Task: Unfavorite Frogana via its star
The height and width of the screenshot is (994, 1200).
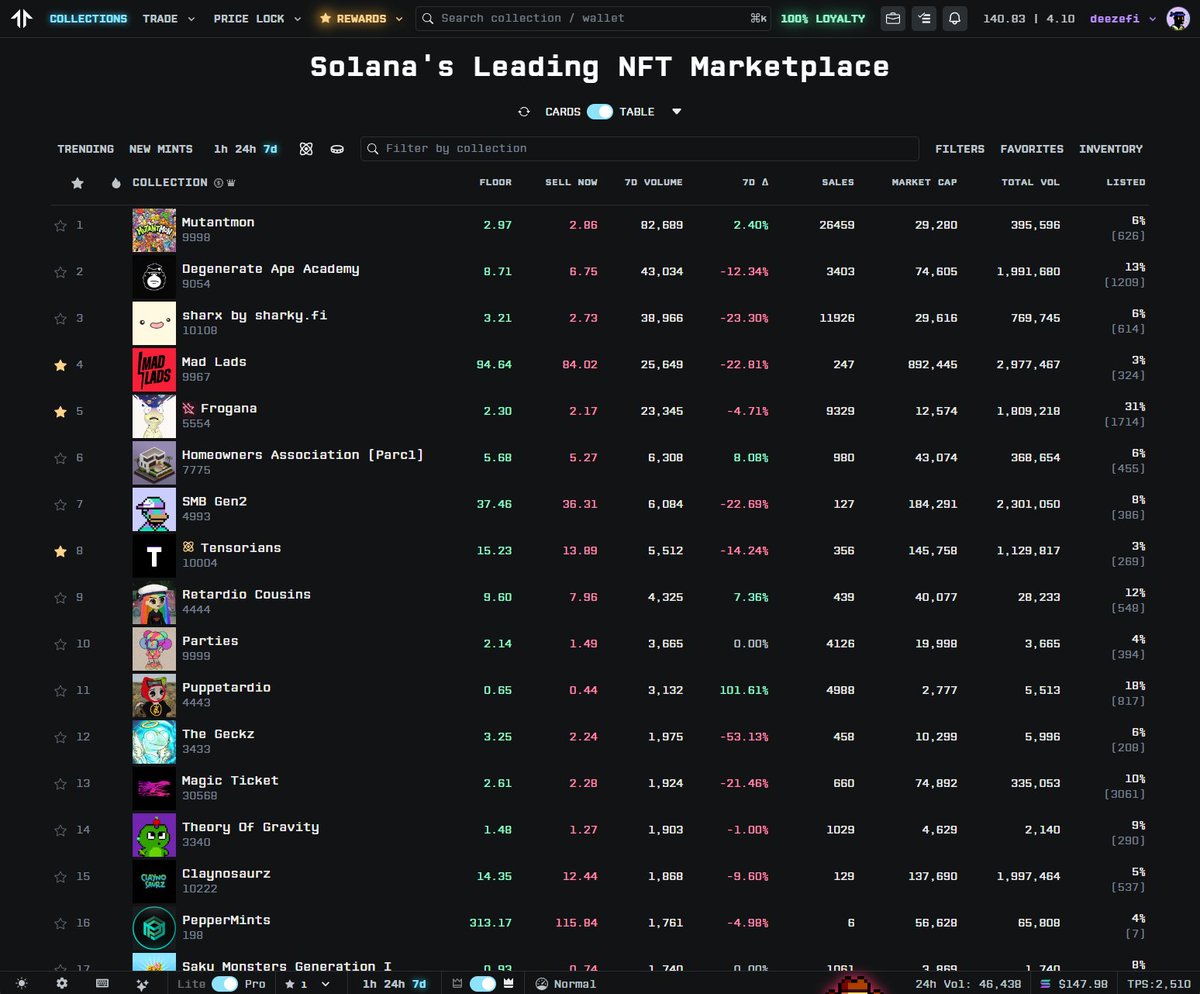Action: coord(60,412)
